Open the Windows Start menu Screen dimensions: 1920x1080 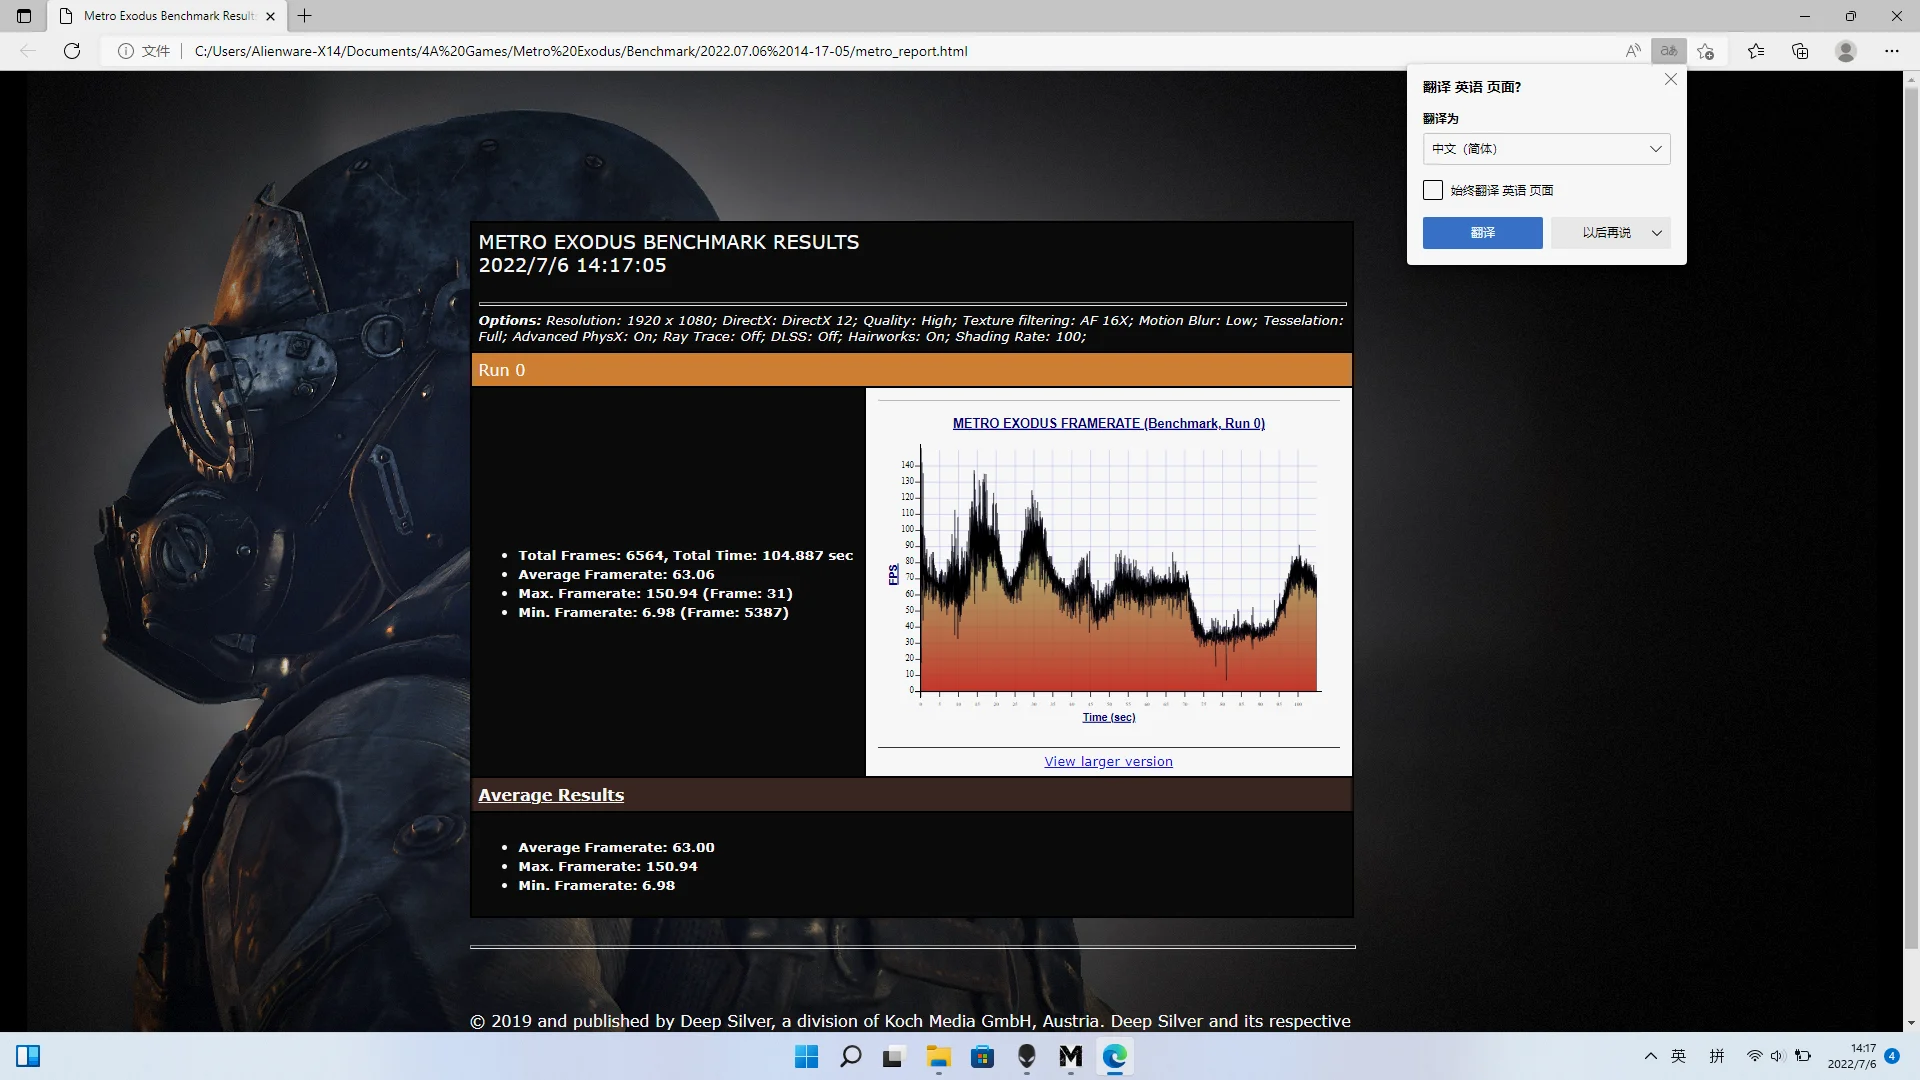click(x=806, y=1056)
